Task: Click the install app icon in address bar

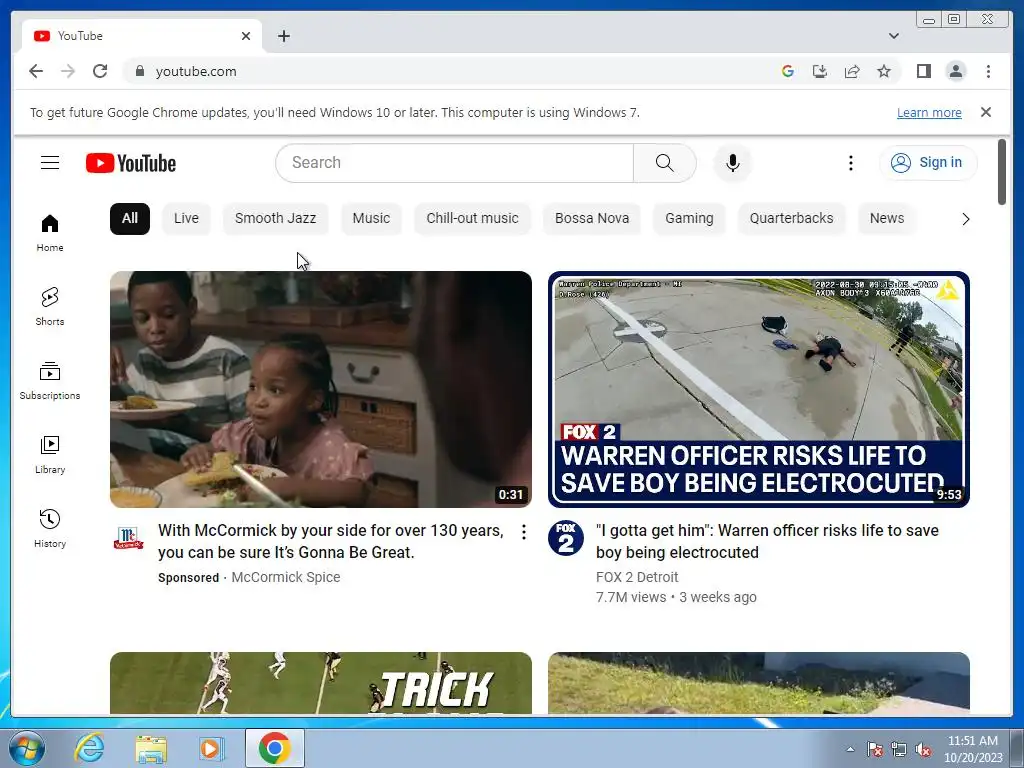Action: pyautogui.click(x=820, y=71)
